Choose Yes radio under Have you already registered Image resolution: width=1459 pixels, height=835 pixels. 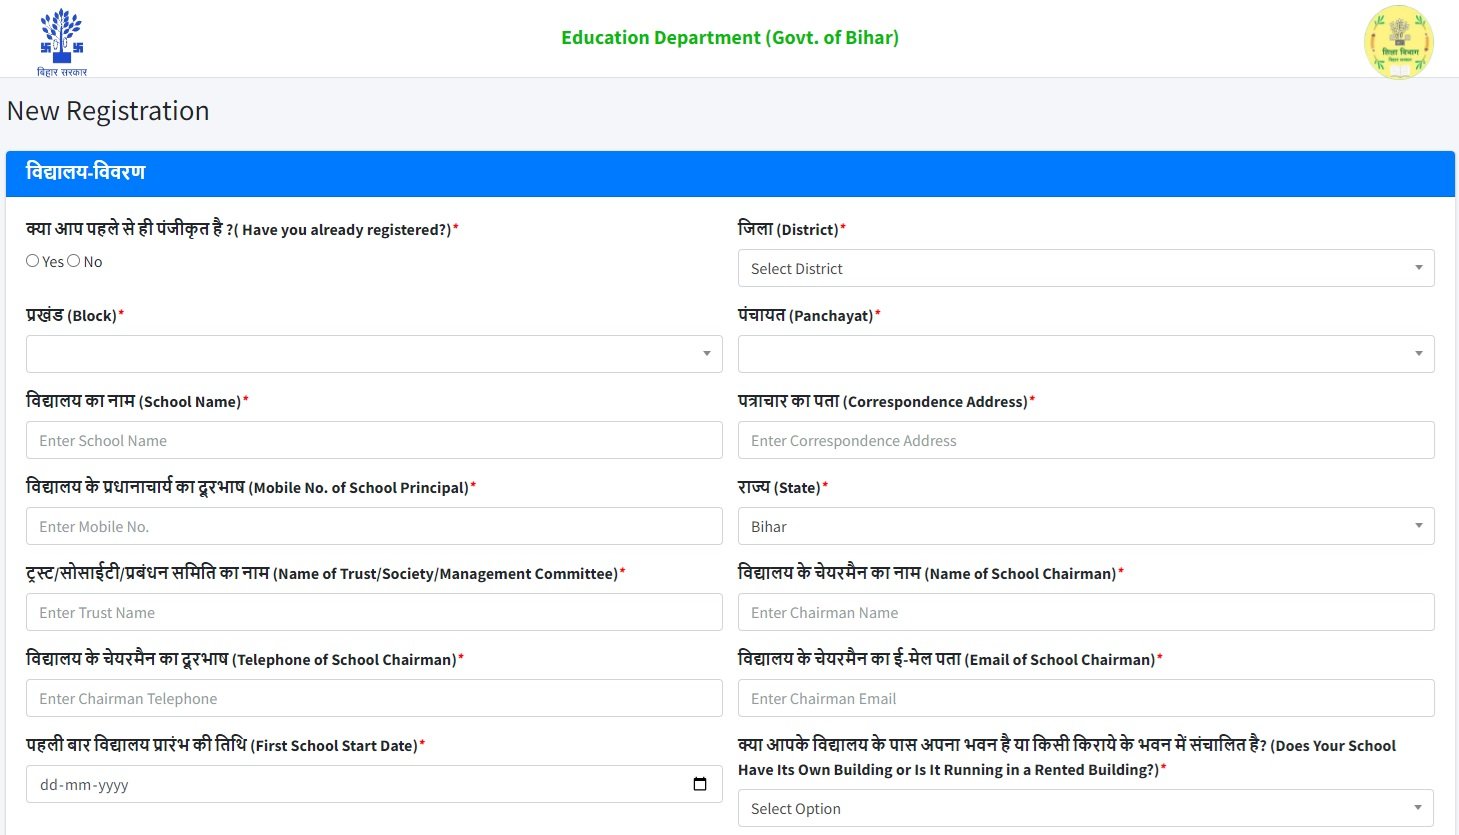coord(31,260)
